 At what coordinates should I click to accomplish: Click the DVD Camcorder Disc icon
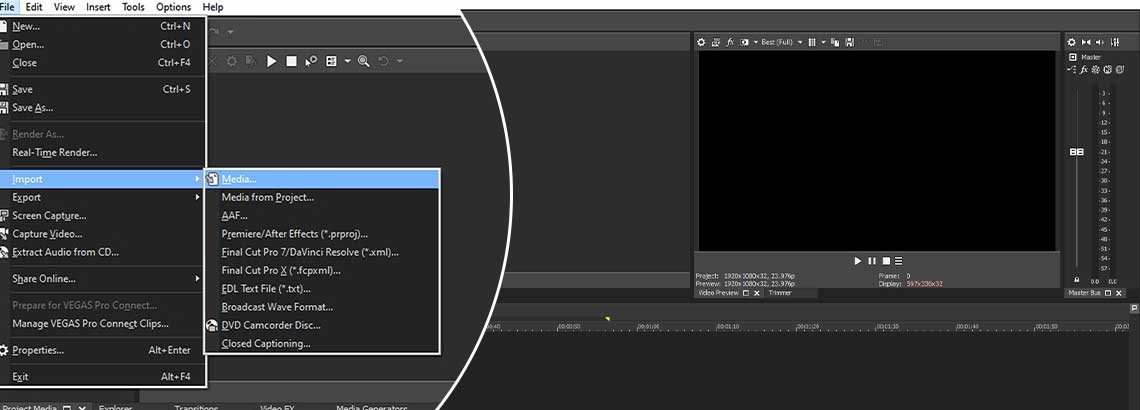[212, 325]
